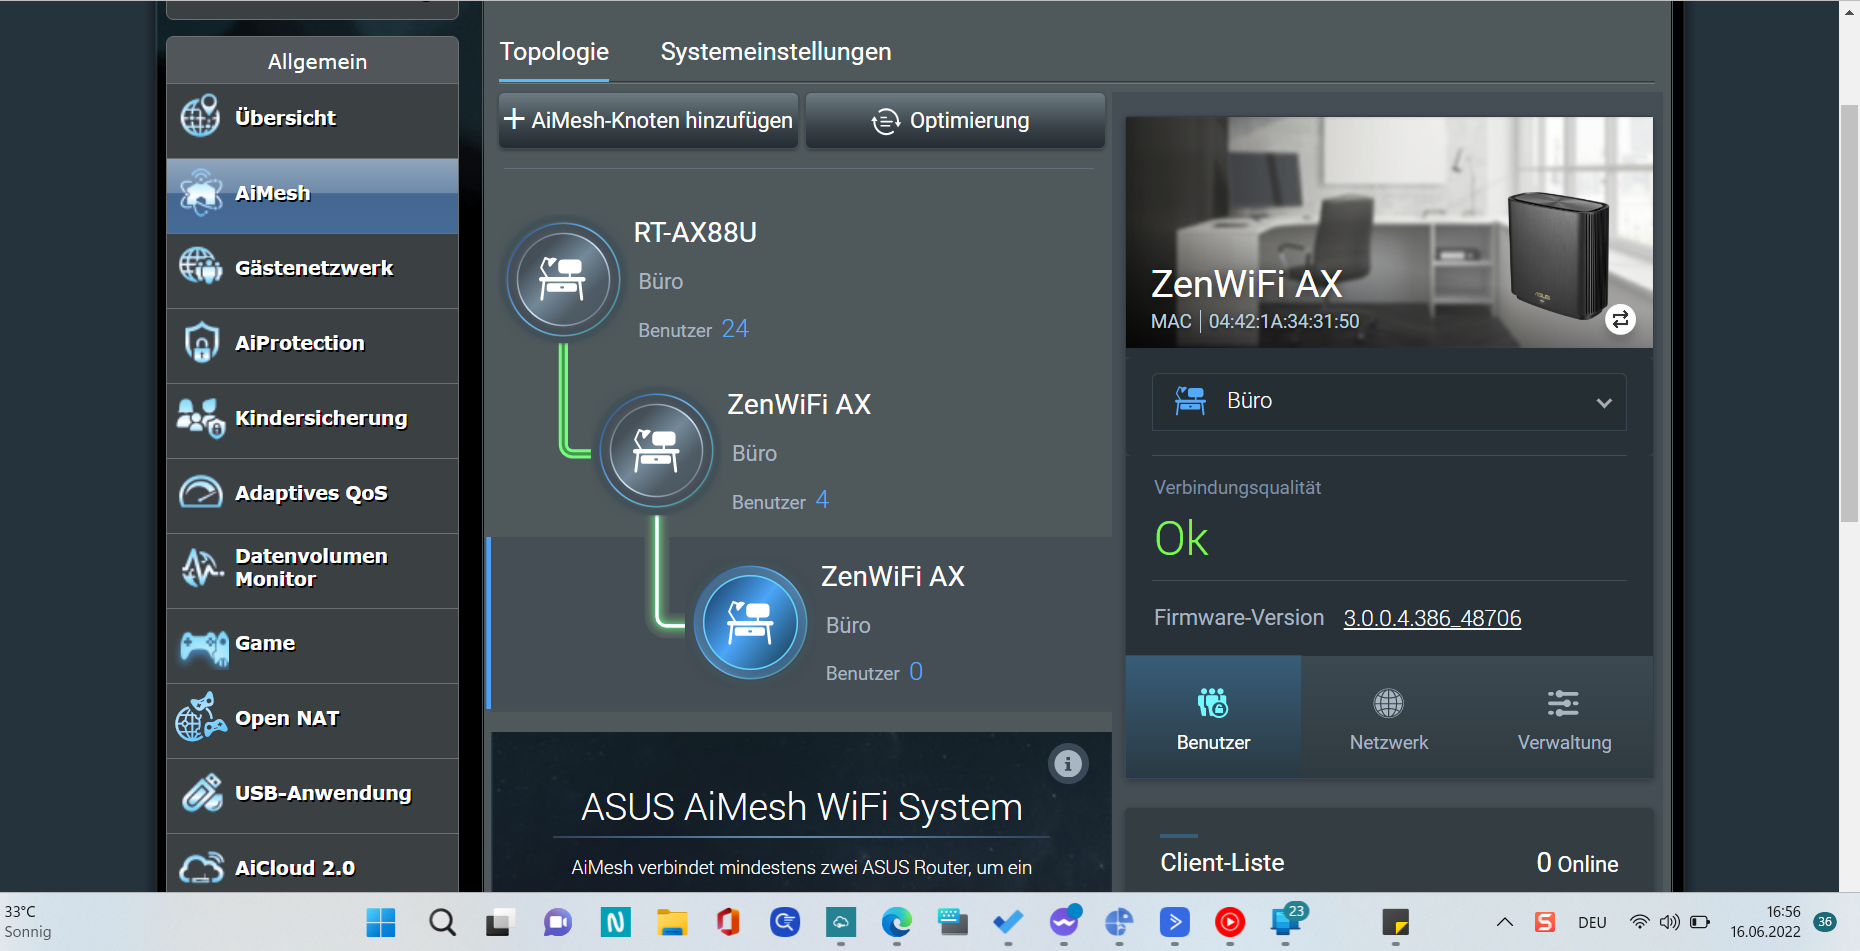Screen dimensions: 1860x951
Task: Switch to the Systemeinstellungen tab
Action: coord(776,52)
